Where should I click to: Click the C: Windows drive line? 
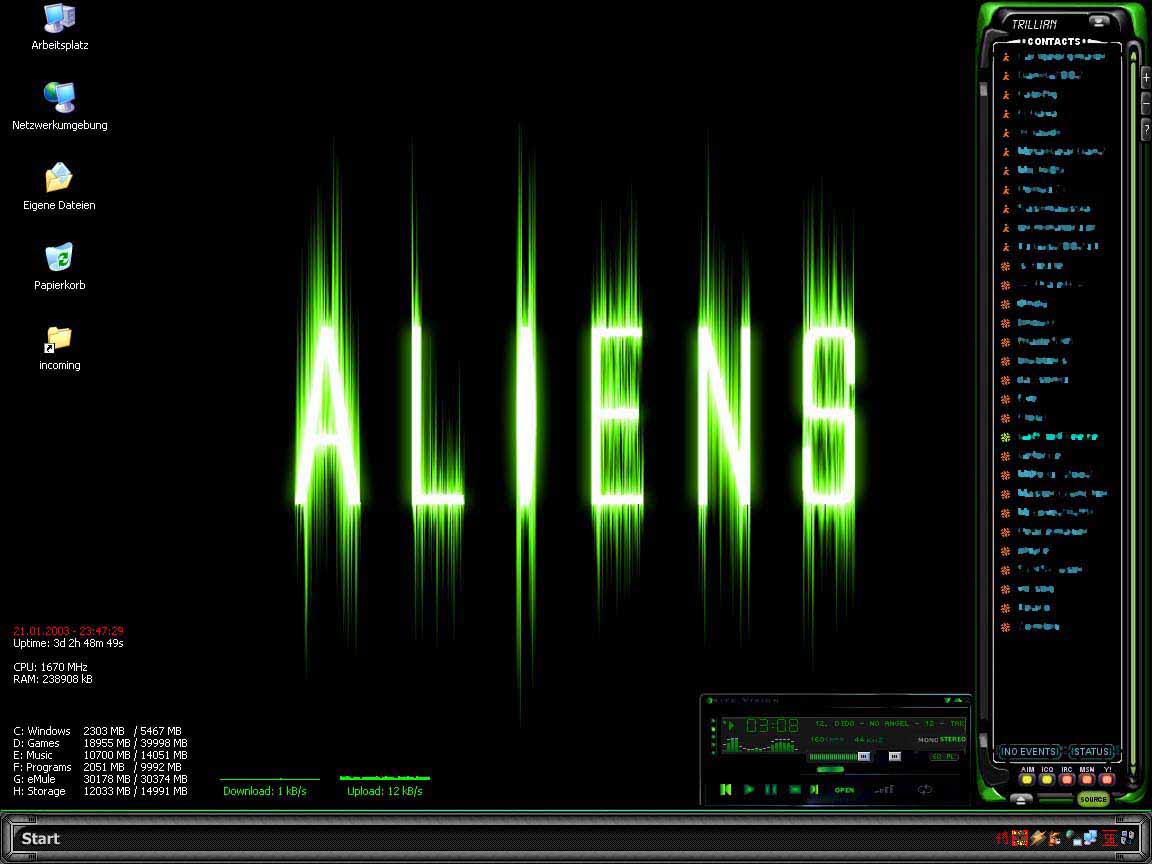pyautogui.click(x=98, y=731)
